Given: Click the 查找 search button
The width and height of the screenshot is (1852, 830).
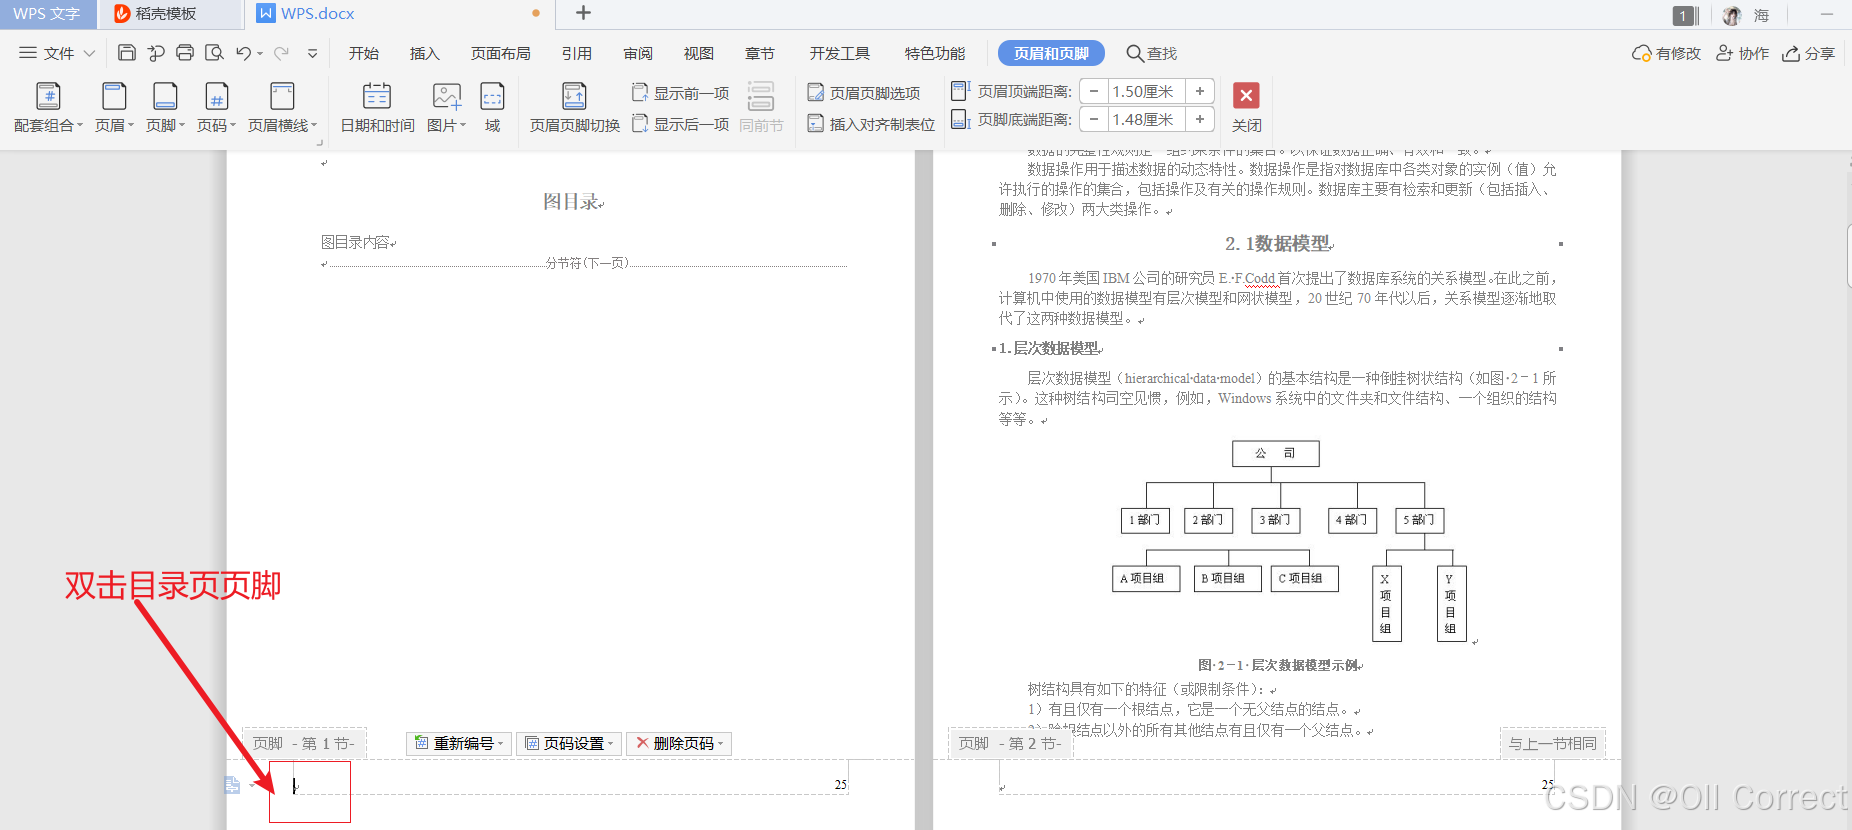Looking at the screenshot, I should click(x=1152, y=53).
